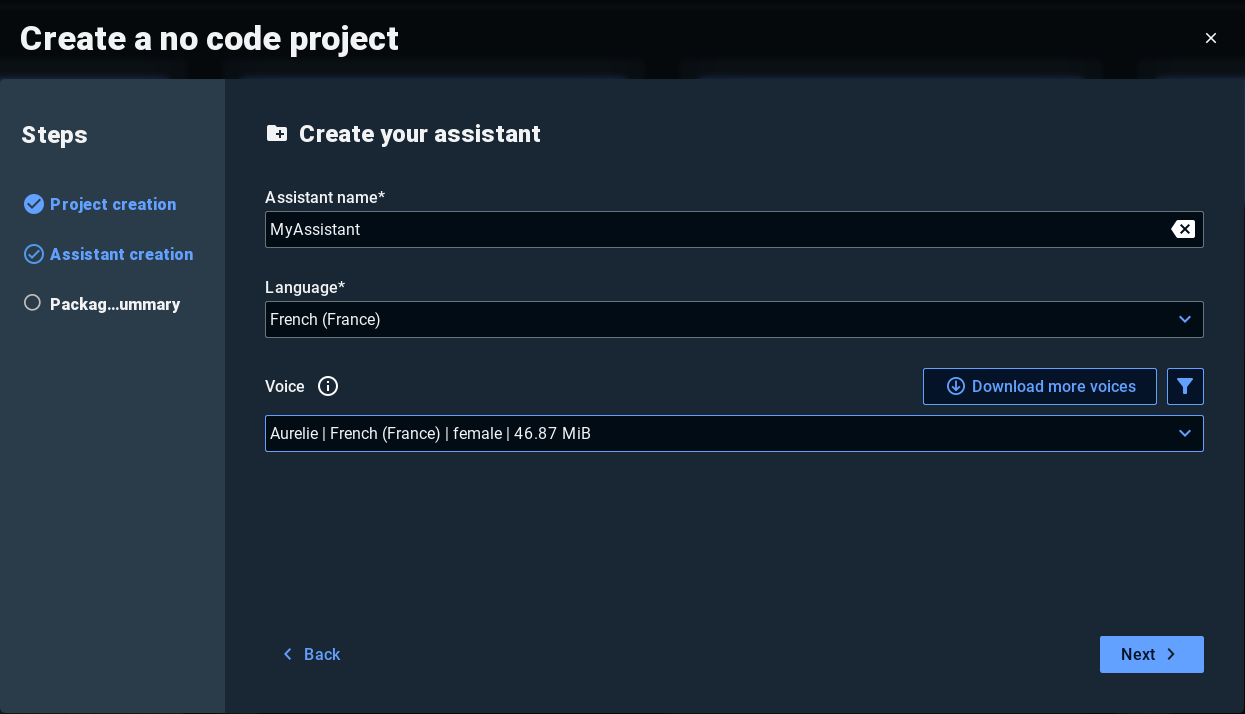This screenshot has width=1245, height=714.
Task: Select the empty Package summary step circle
Action: click(x=33, y=303)
